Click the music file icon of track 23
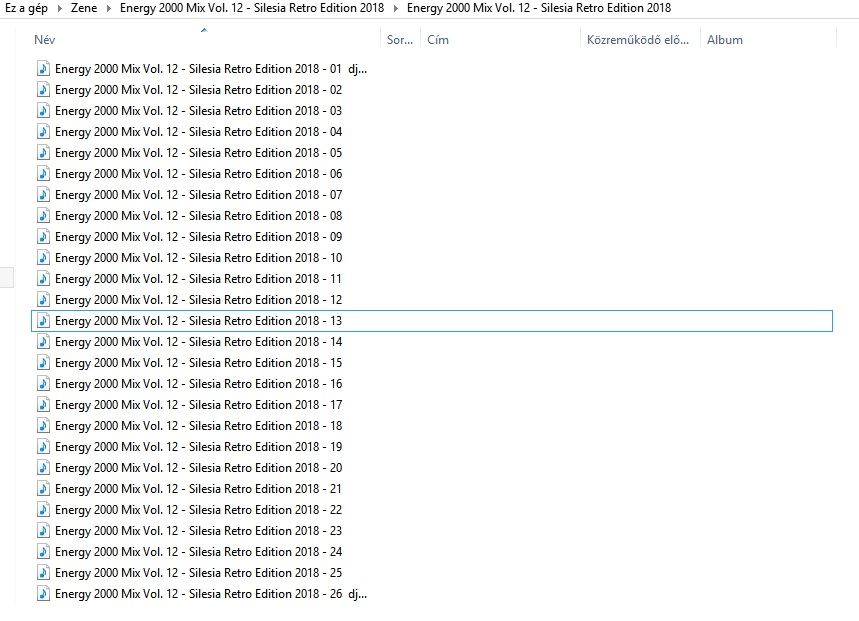 [43, 530]
